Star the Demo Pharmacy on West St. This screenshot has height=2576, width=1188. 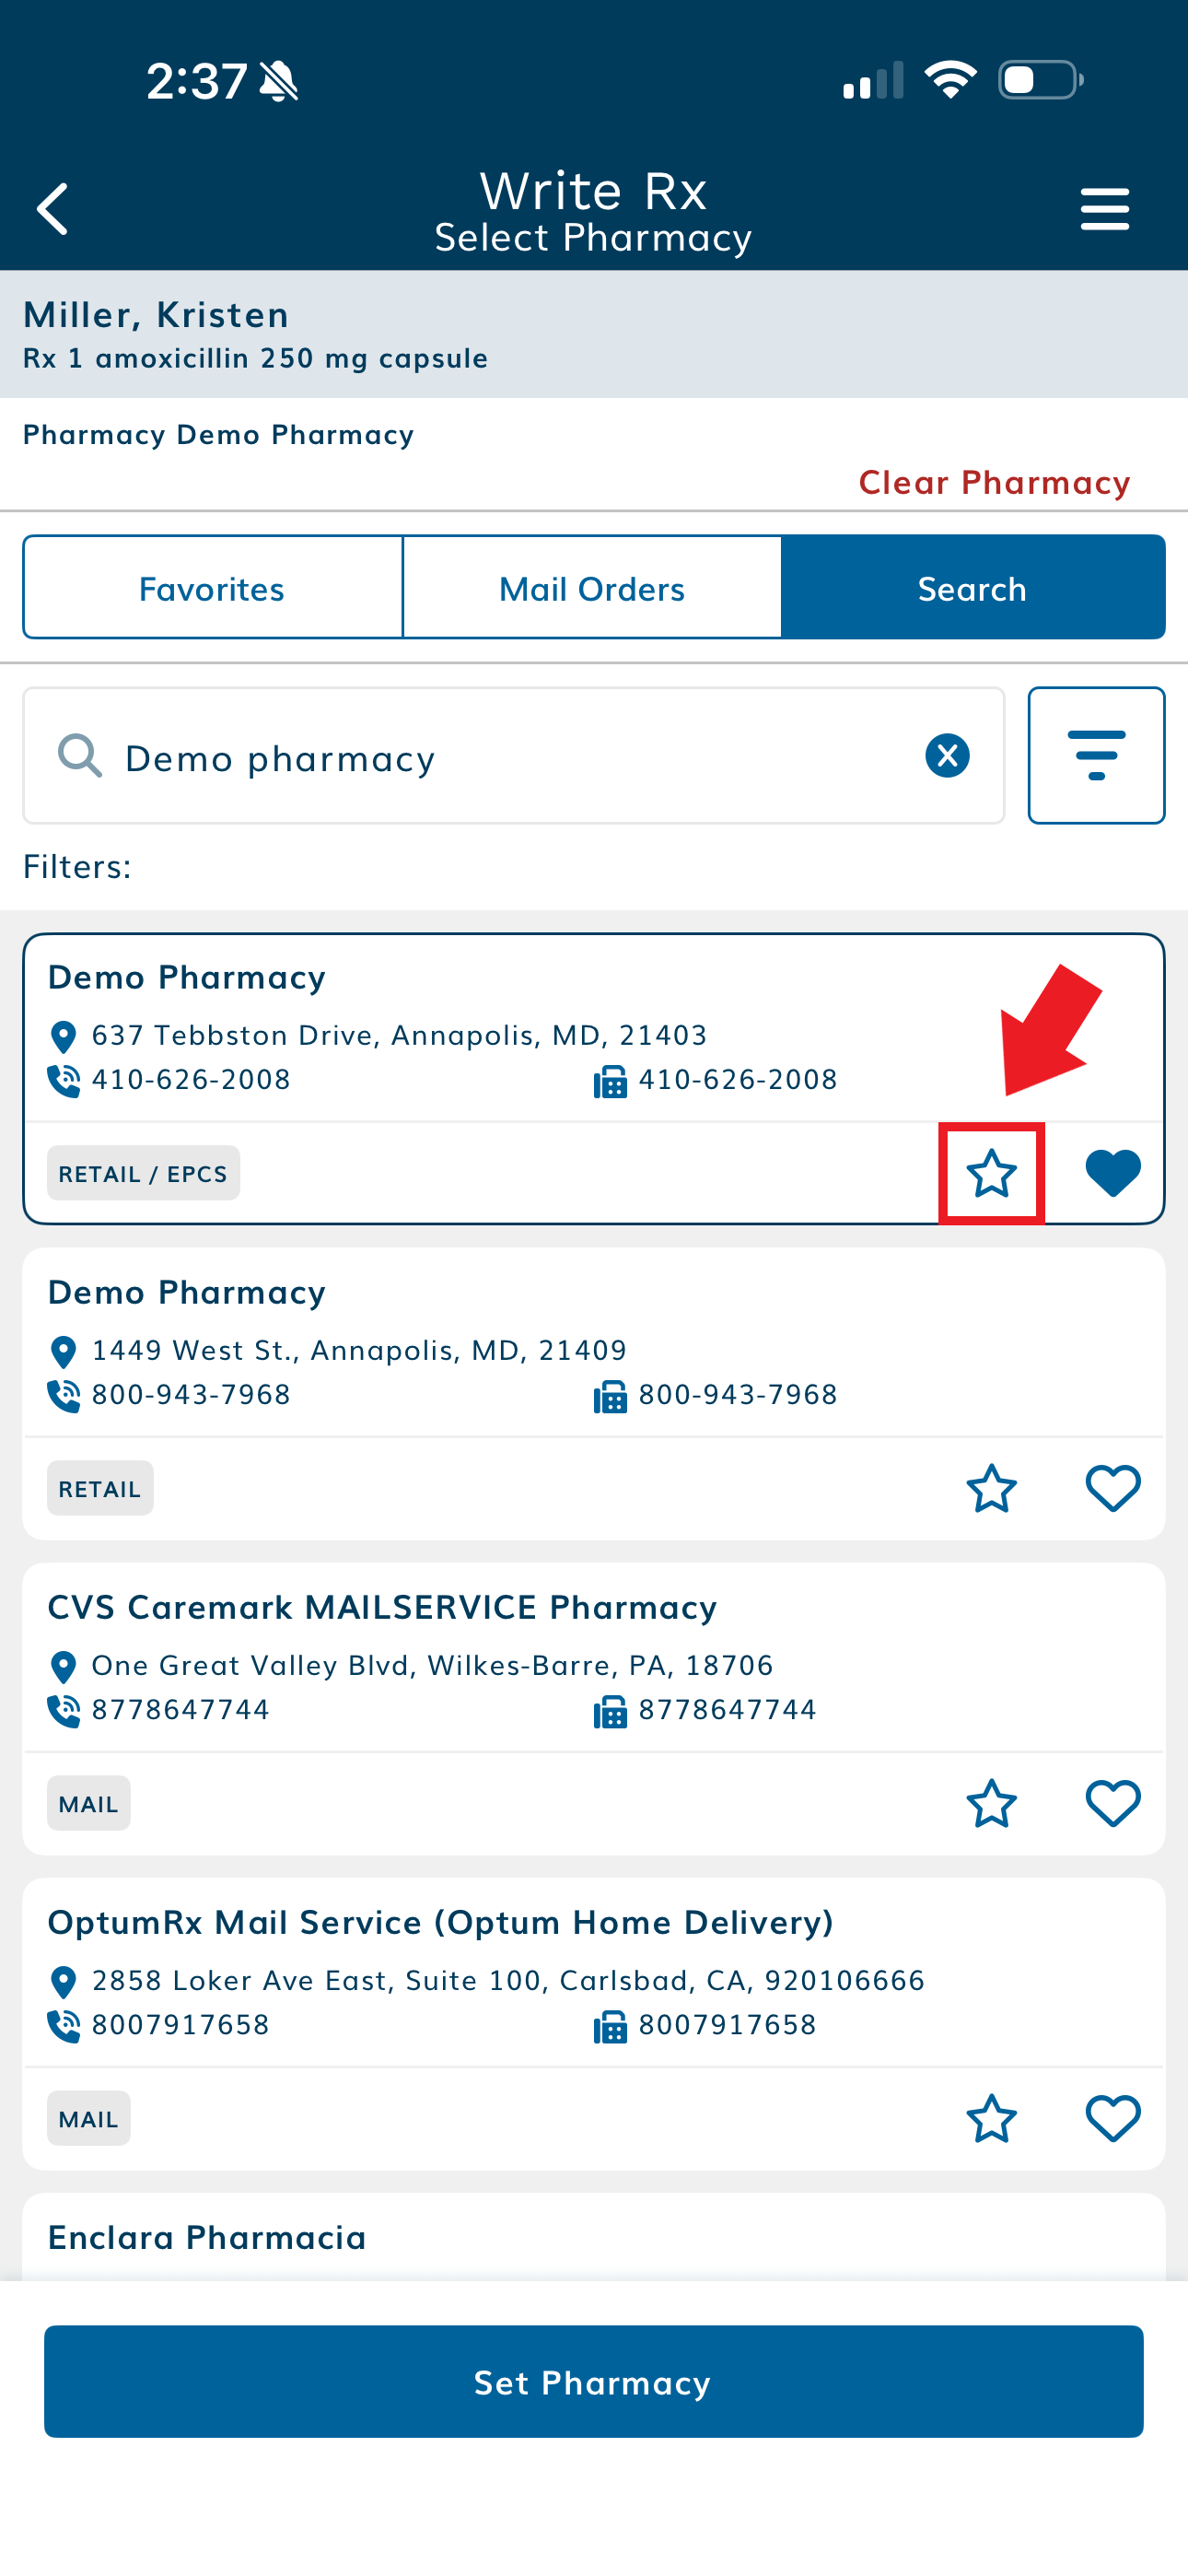click(991, 1488)
